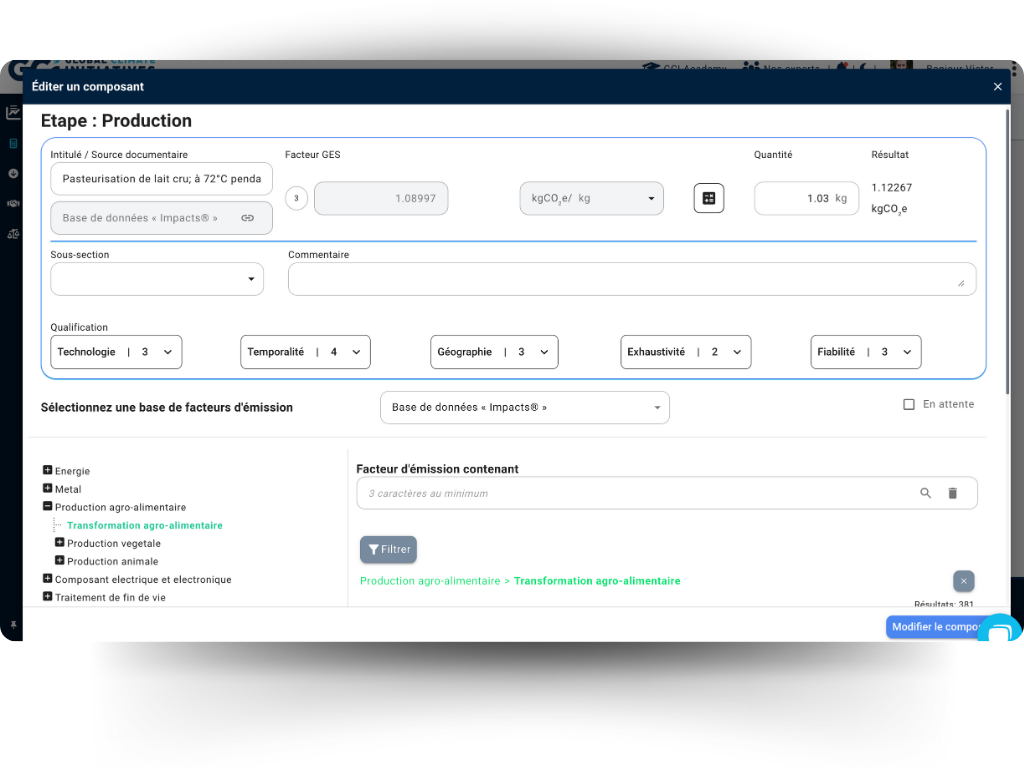Select Transformation agro-alimentaire in the tree
The width and height of the screenshot is (1024, 768).
tap(144, 525)
